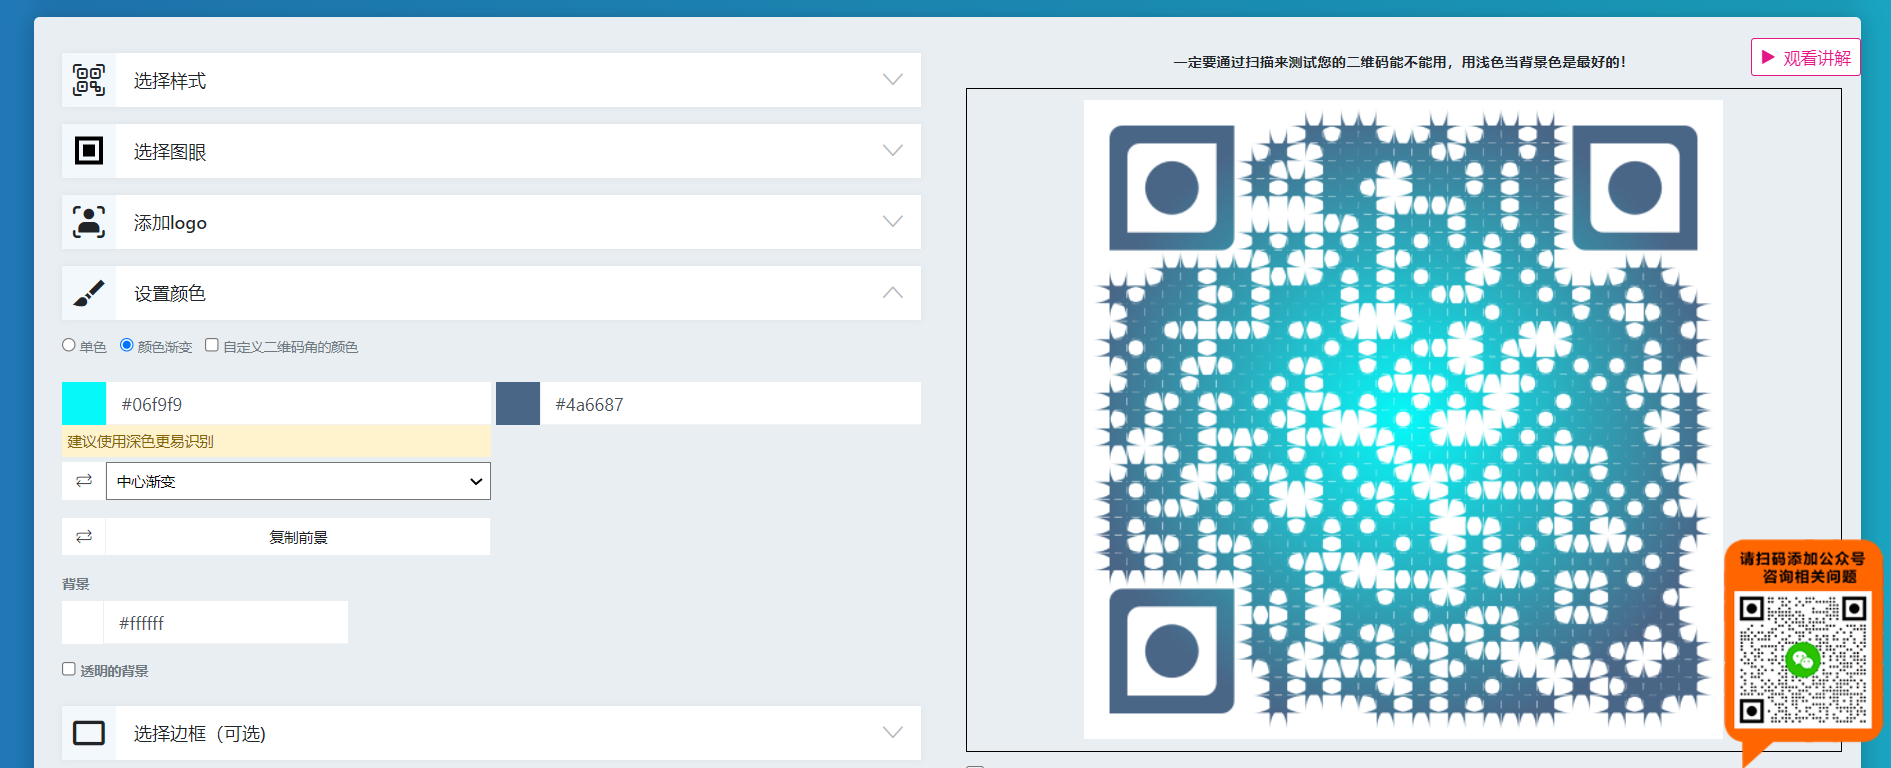
Task: Open the 选择样式 panel header
Action: point(491,80)
